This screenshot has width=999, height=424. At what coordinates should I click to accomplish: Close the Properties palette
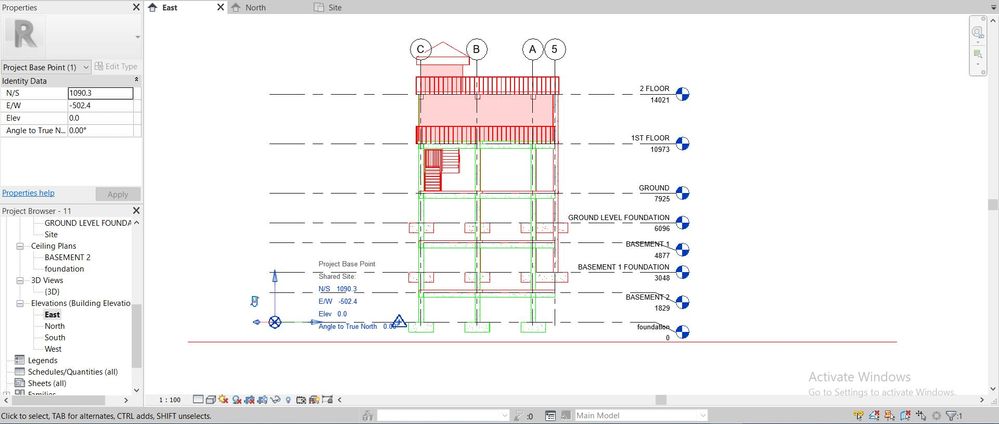[x=136, y=7]
